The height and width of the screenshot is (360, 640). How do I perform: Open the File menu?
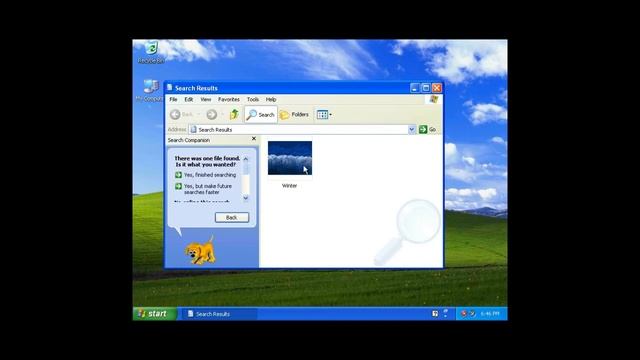(x=173, y=99)
